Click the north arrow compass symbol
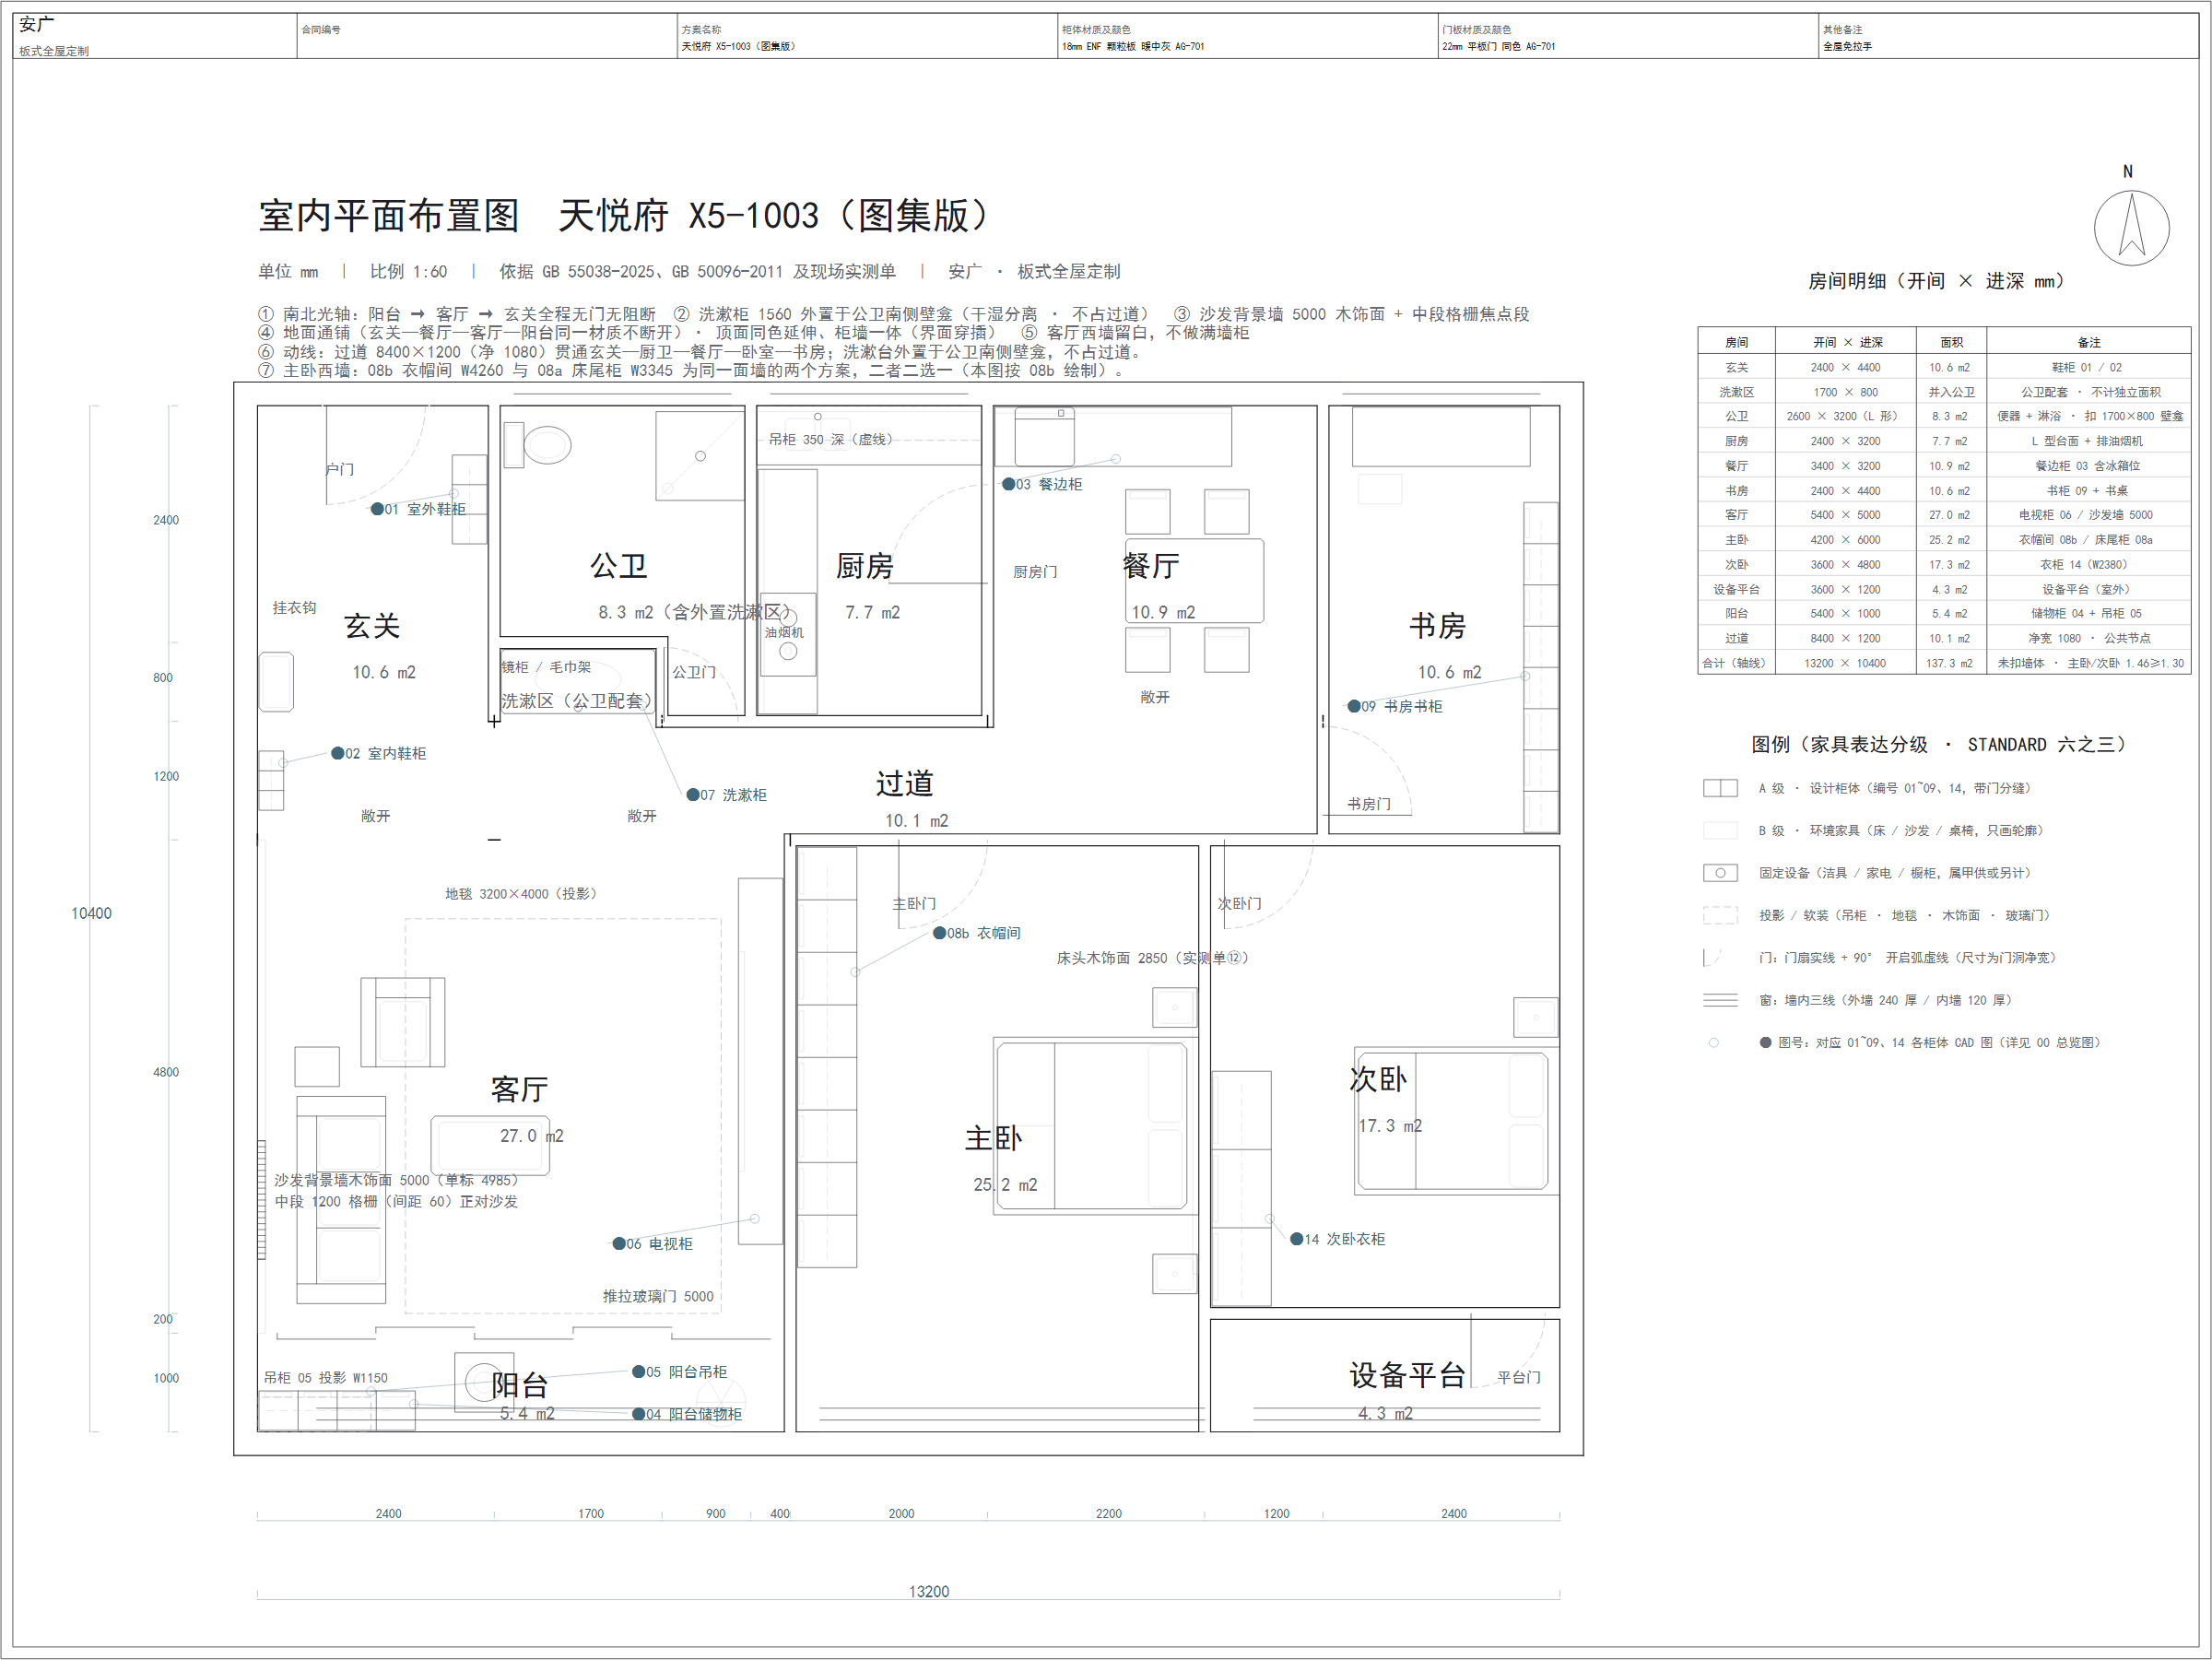The image size is (2212, 1660). point(2131,228)
